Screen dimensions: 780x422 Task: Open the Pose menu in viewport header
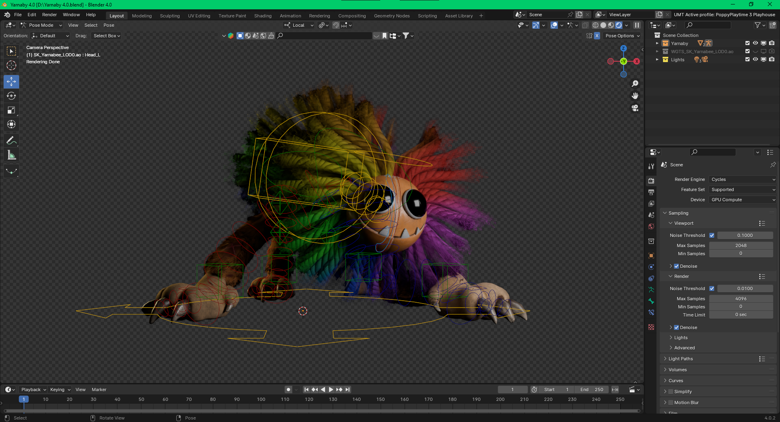[x=108, y=25]
